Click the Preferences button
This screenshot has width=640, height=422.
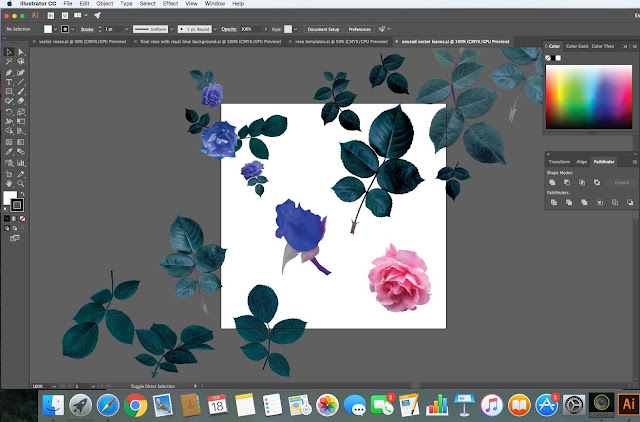pyautogui.click(x=360, y=29)
